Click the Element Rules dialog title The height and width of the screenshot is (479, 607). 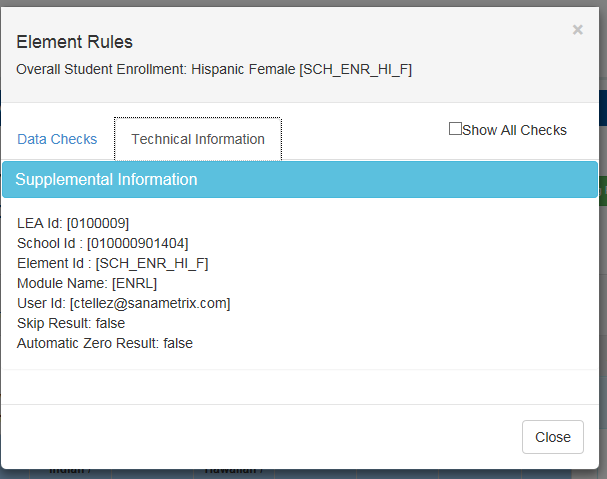click(75, 42)
